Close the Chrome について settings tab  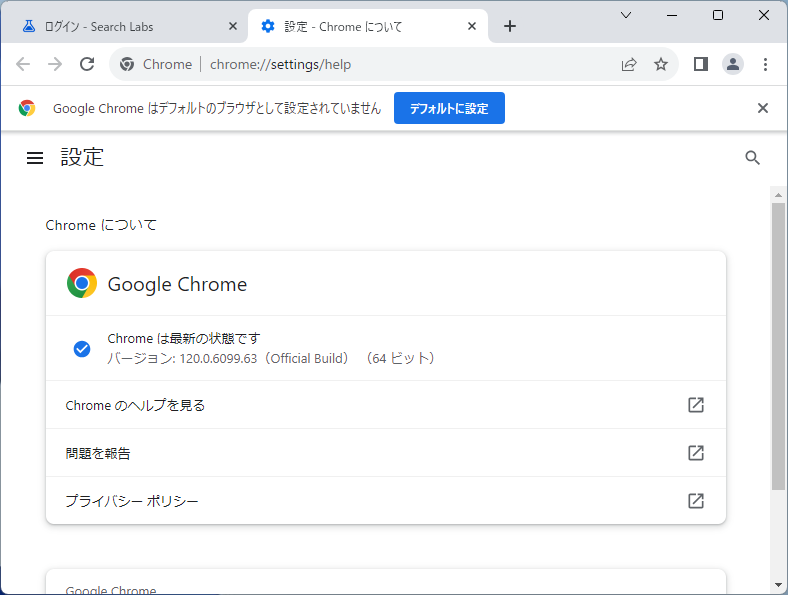tap(472, 26)
